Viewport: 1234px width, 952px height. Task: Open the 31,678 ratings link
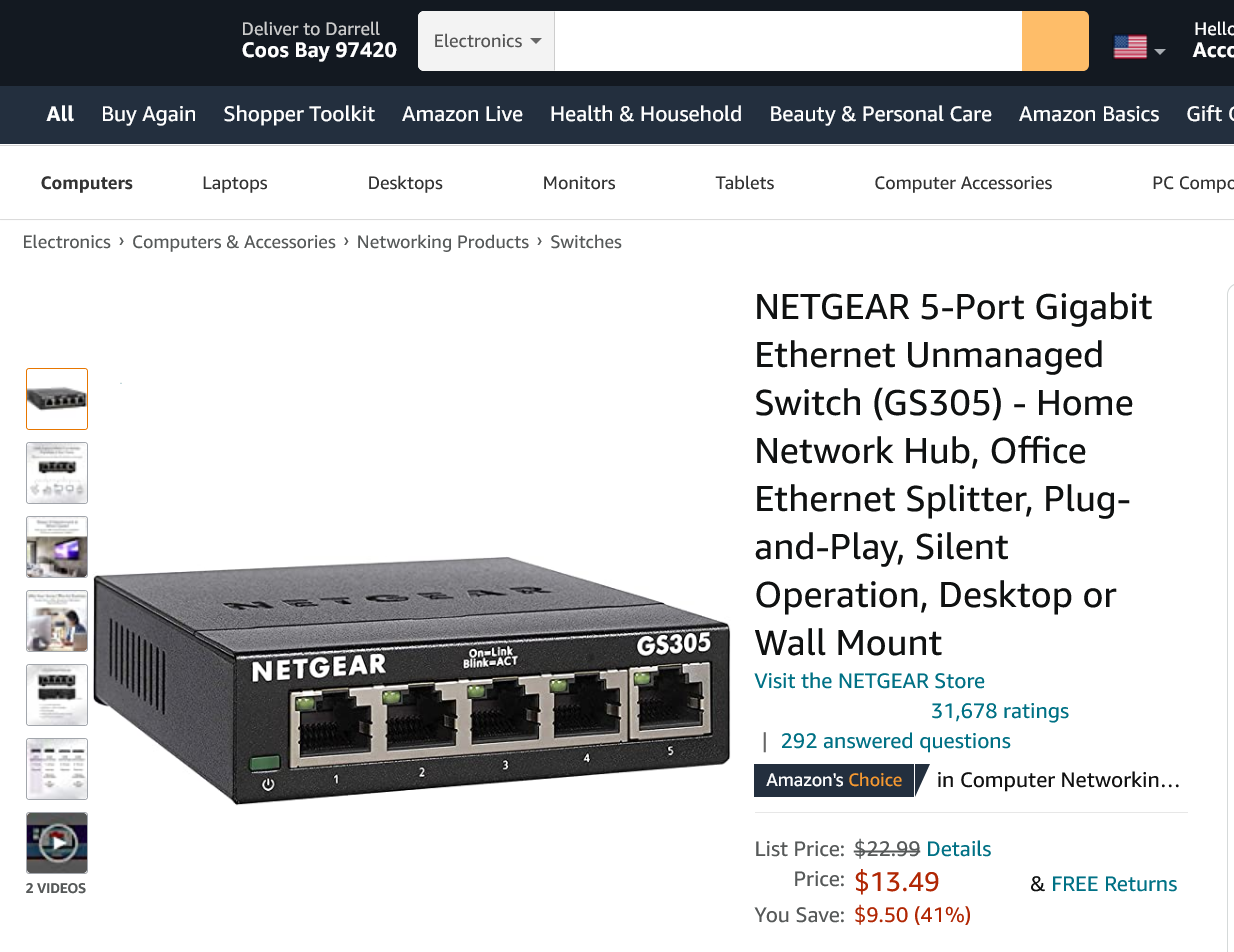(x=999, y=711)
